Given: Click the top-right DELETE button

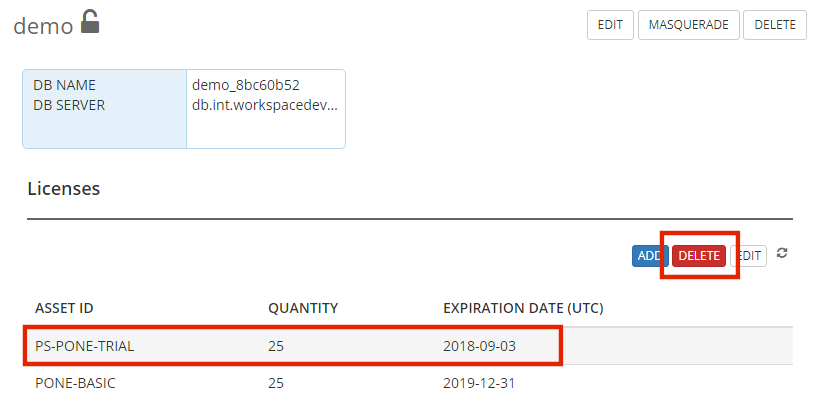Looking at the screenshot, I should click(x=775, y=25).
